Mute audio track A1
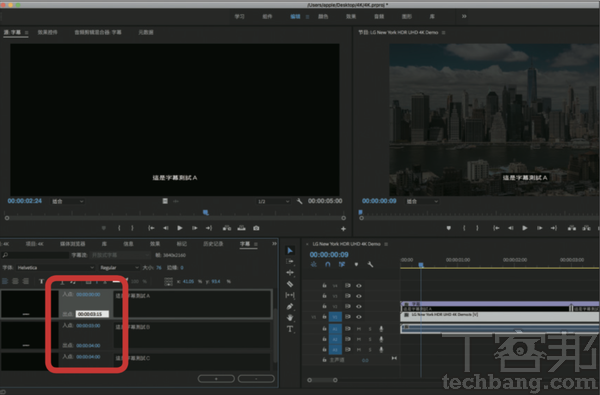 pyautogui.click(x=359, y=329)
